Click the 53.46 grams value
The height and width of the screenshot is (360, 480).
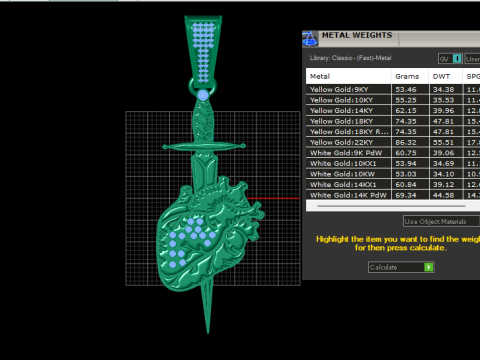tap(406, 89)
